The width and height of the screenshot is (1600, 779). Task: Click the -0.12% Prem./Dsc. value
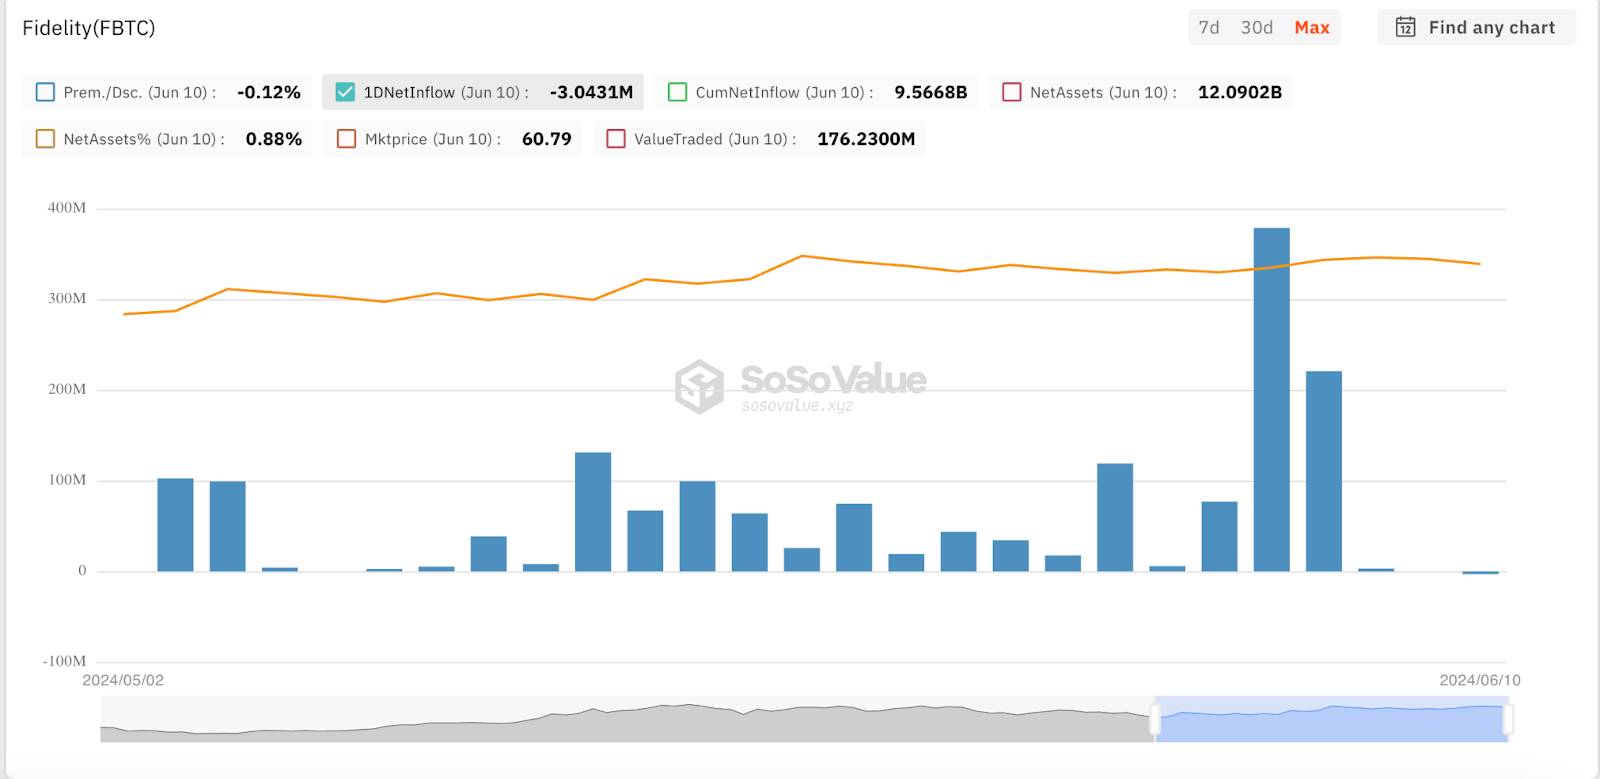click(x=269, y=92)
